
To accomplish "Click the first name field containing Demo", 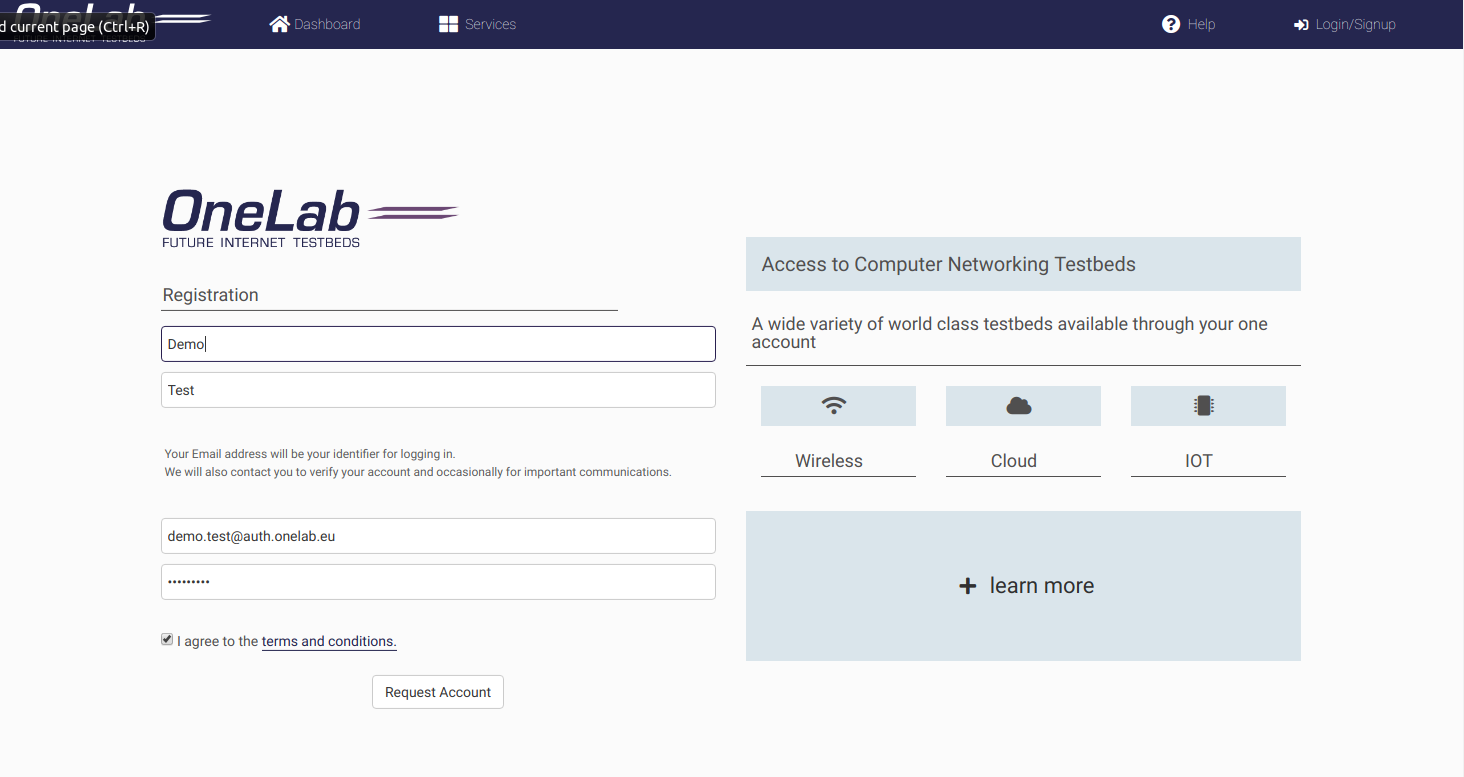I will click(x=438, y=344).
